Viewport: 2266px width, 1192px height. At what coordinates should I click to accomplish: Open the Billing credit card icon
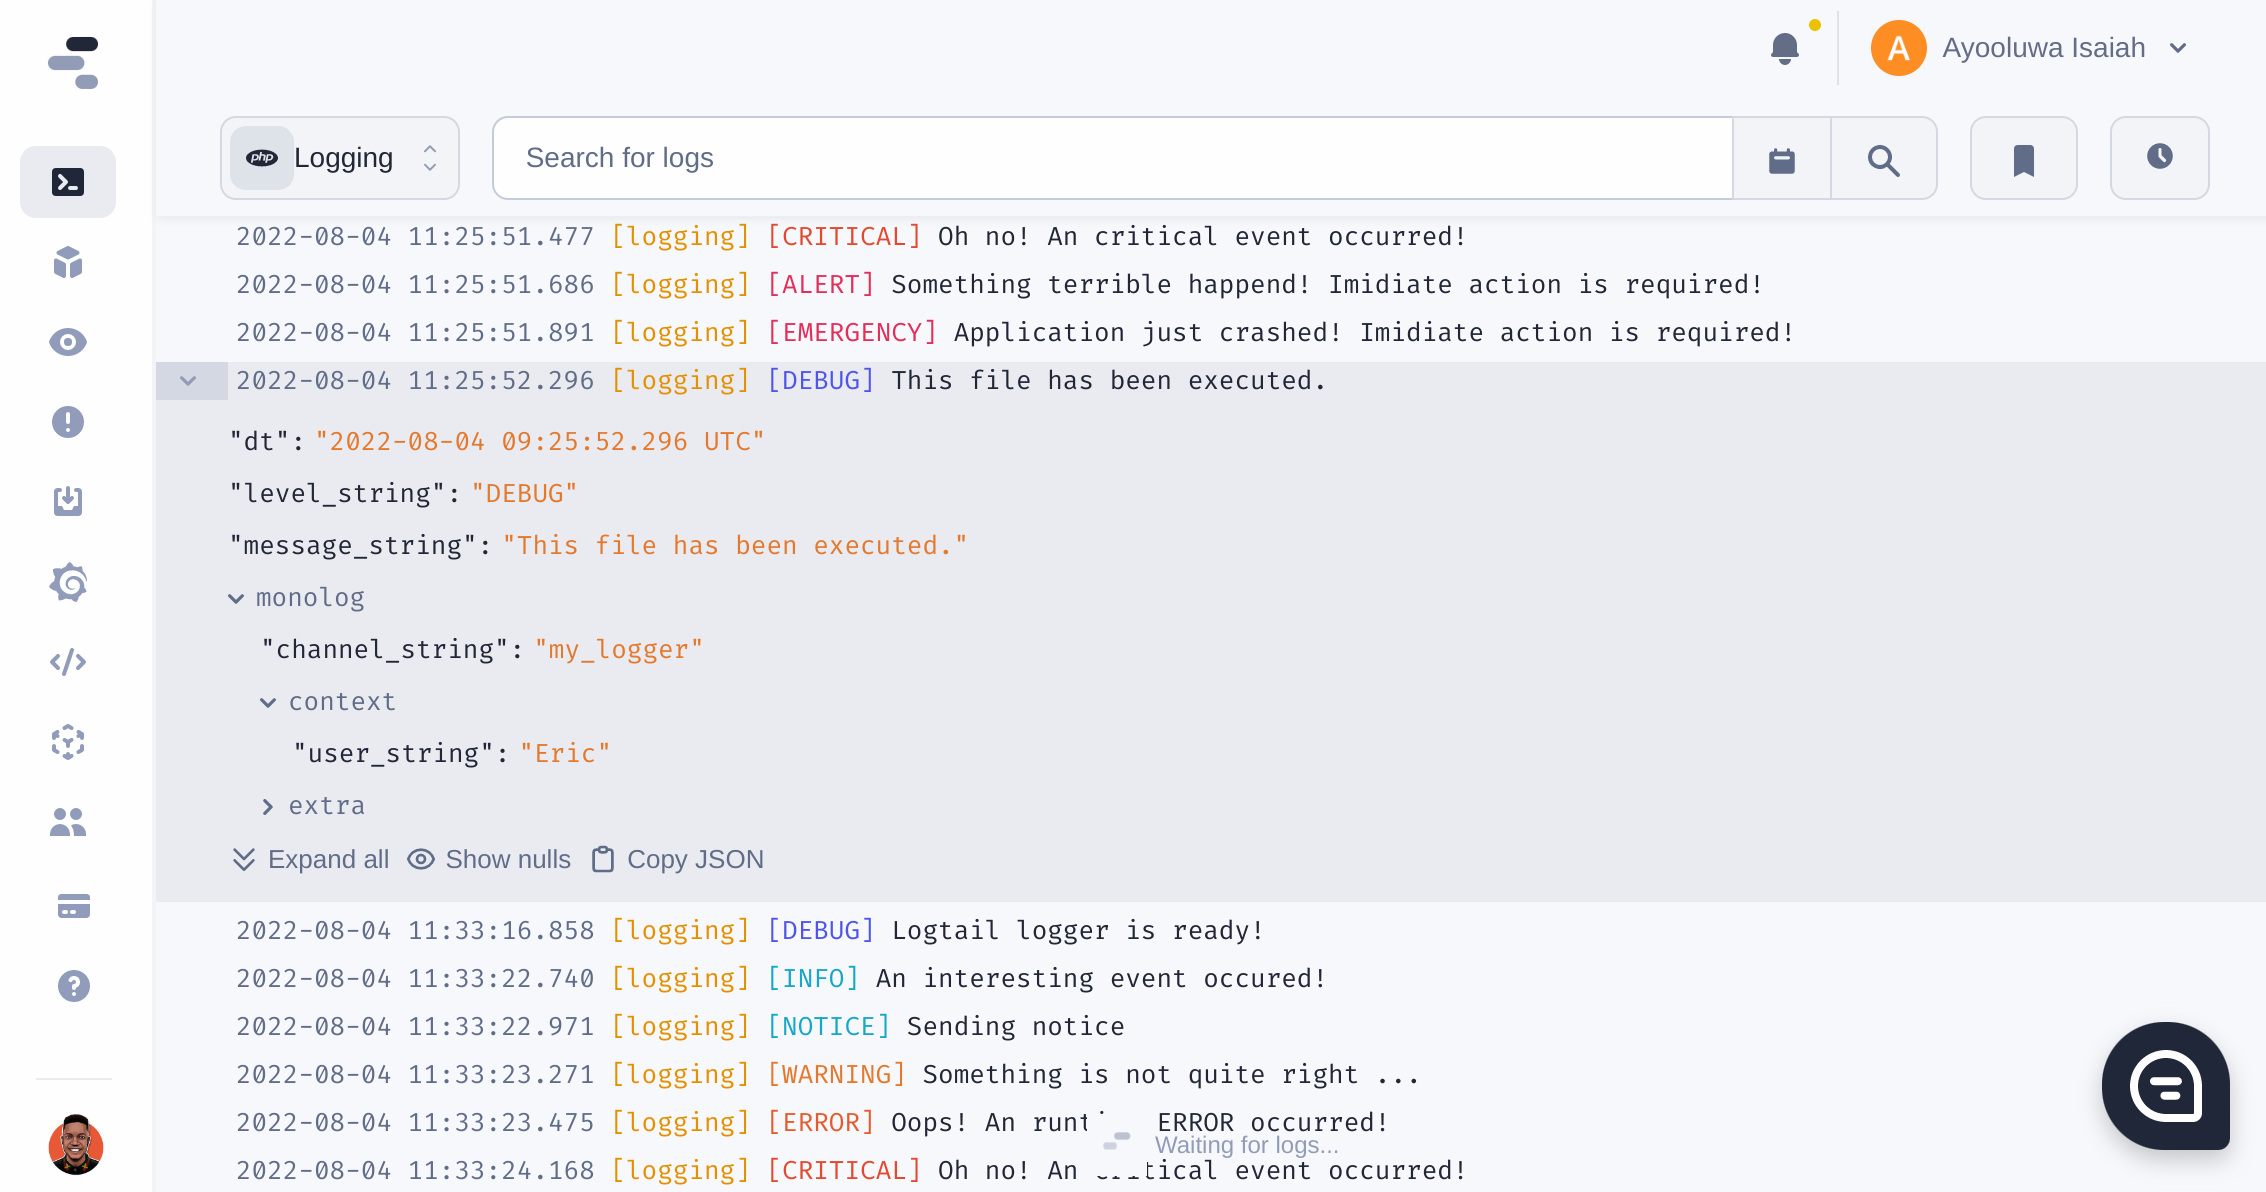tap(67, 906)
